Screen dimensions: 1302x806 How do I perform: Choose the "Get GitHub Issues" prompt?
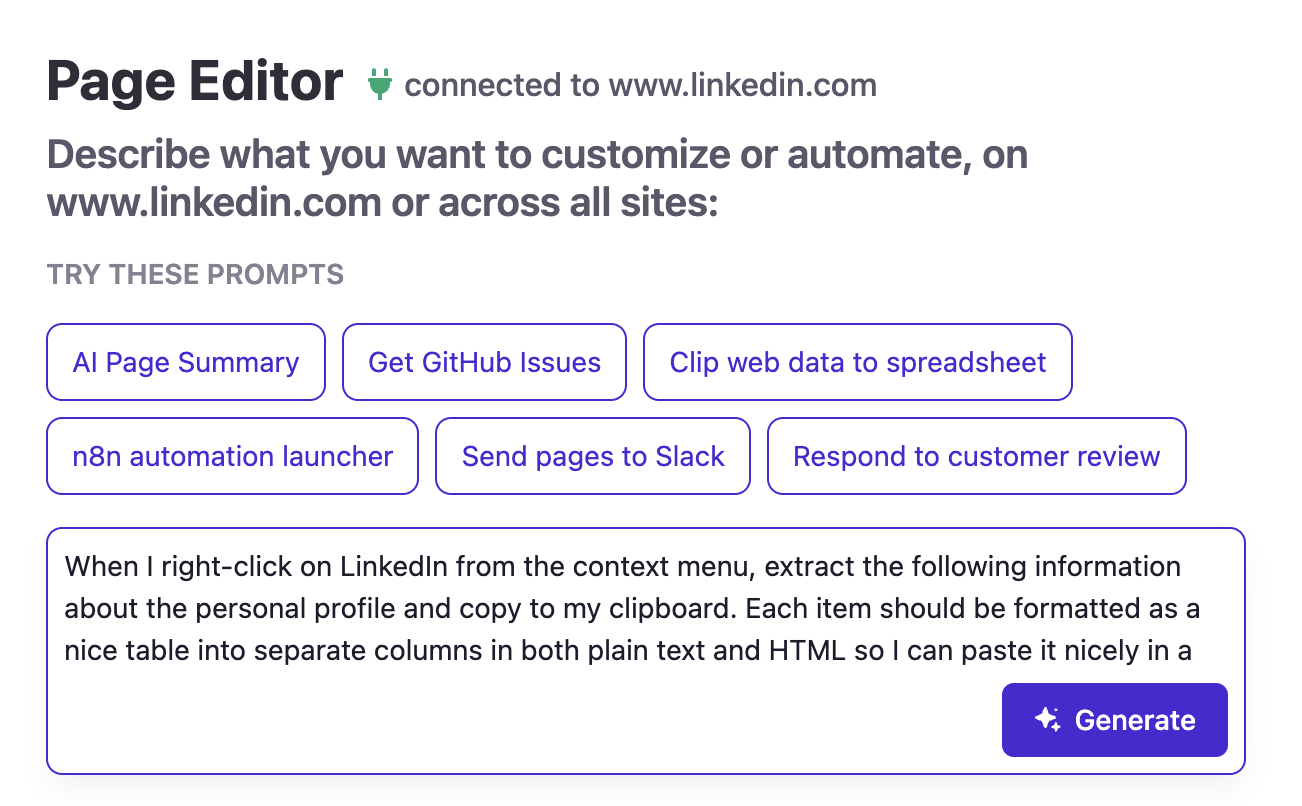pyautogui.click(x=484, y=362)
